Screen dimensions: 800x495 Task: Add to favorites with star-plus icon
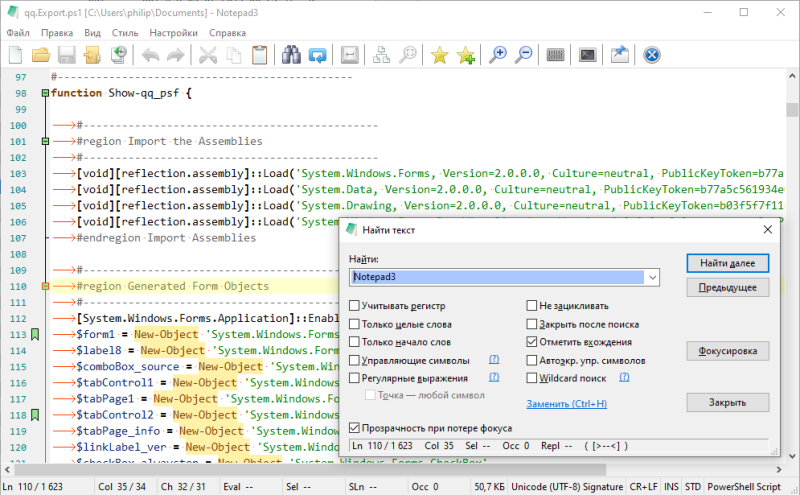(465, 56)
